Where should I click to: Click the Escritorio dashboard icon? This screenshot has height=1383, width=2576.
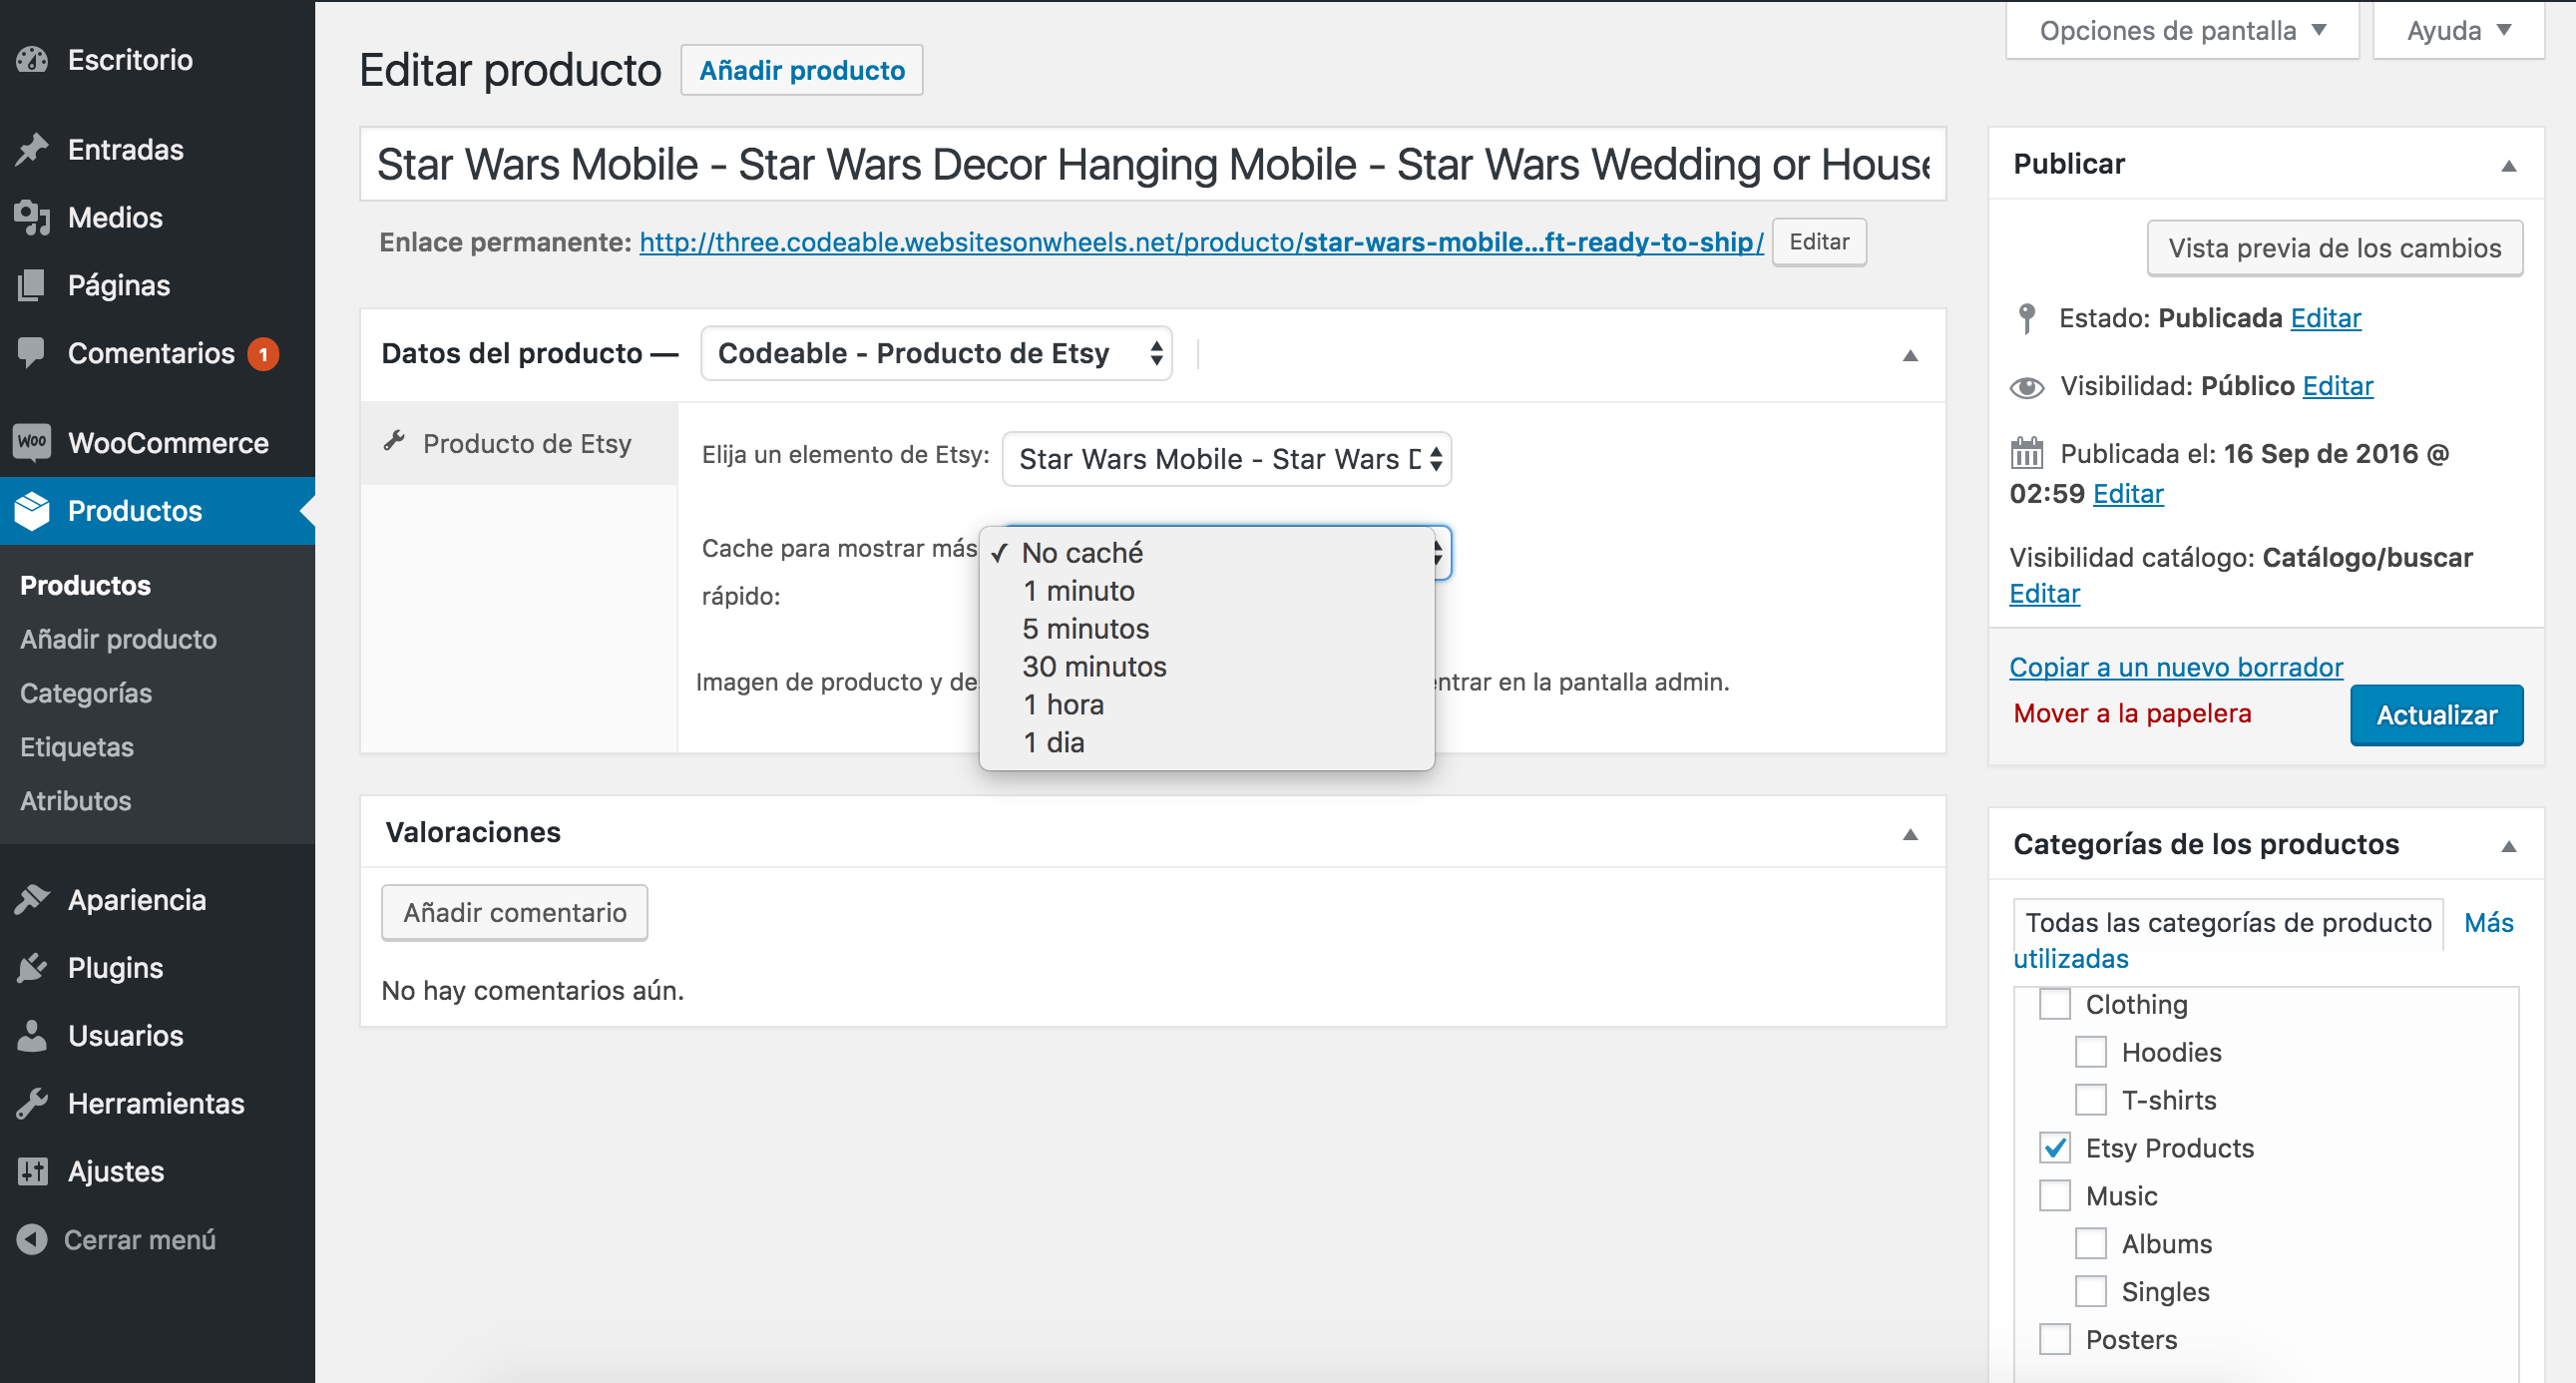(32, 60)
